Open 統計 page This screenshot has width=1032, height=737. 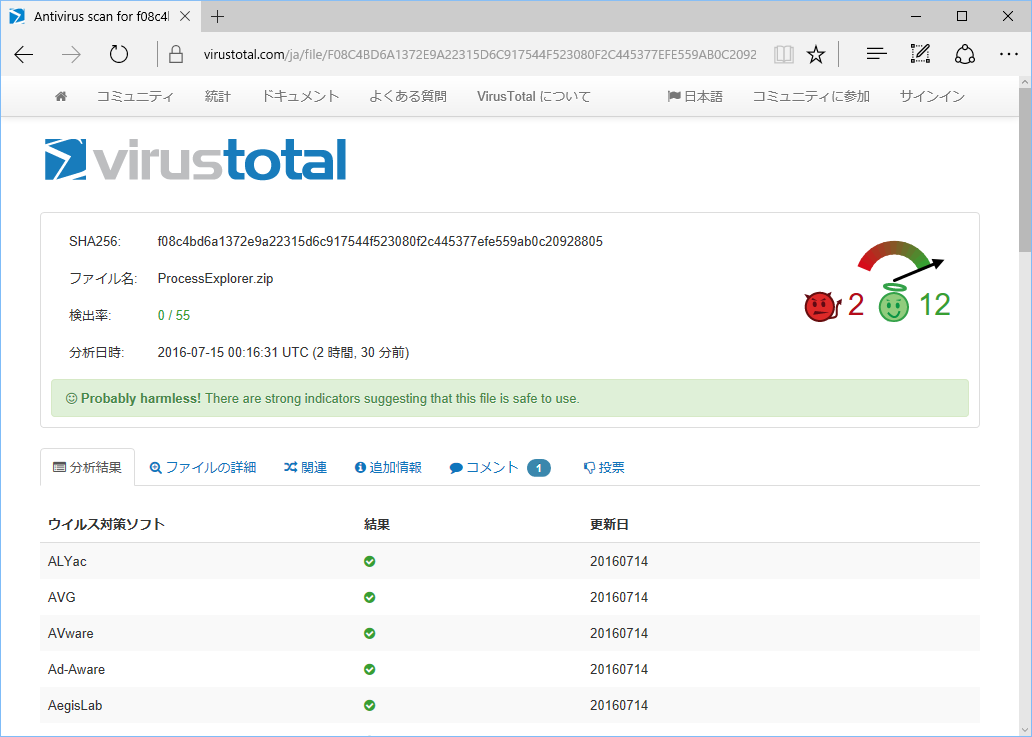(x=218, y=97)
